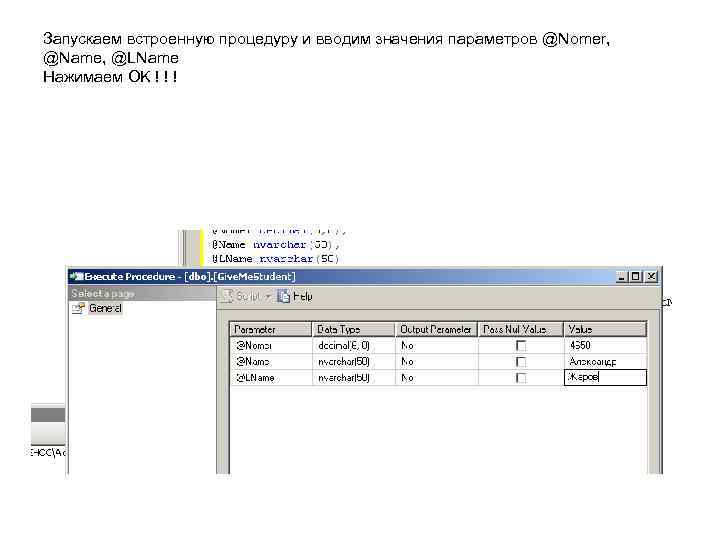
Task: Close the Execute Procedure dialog
Action: point(651,276)
